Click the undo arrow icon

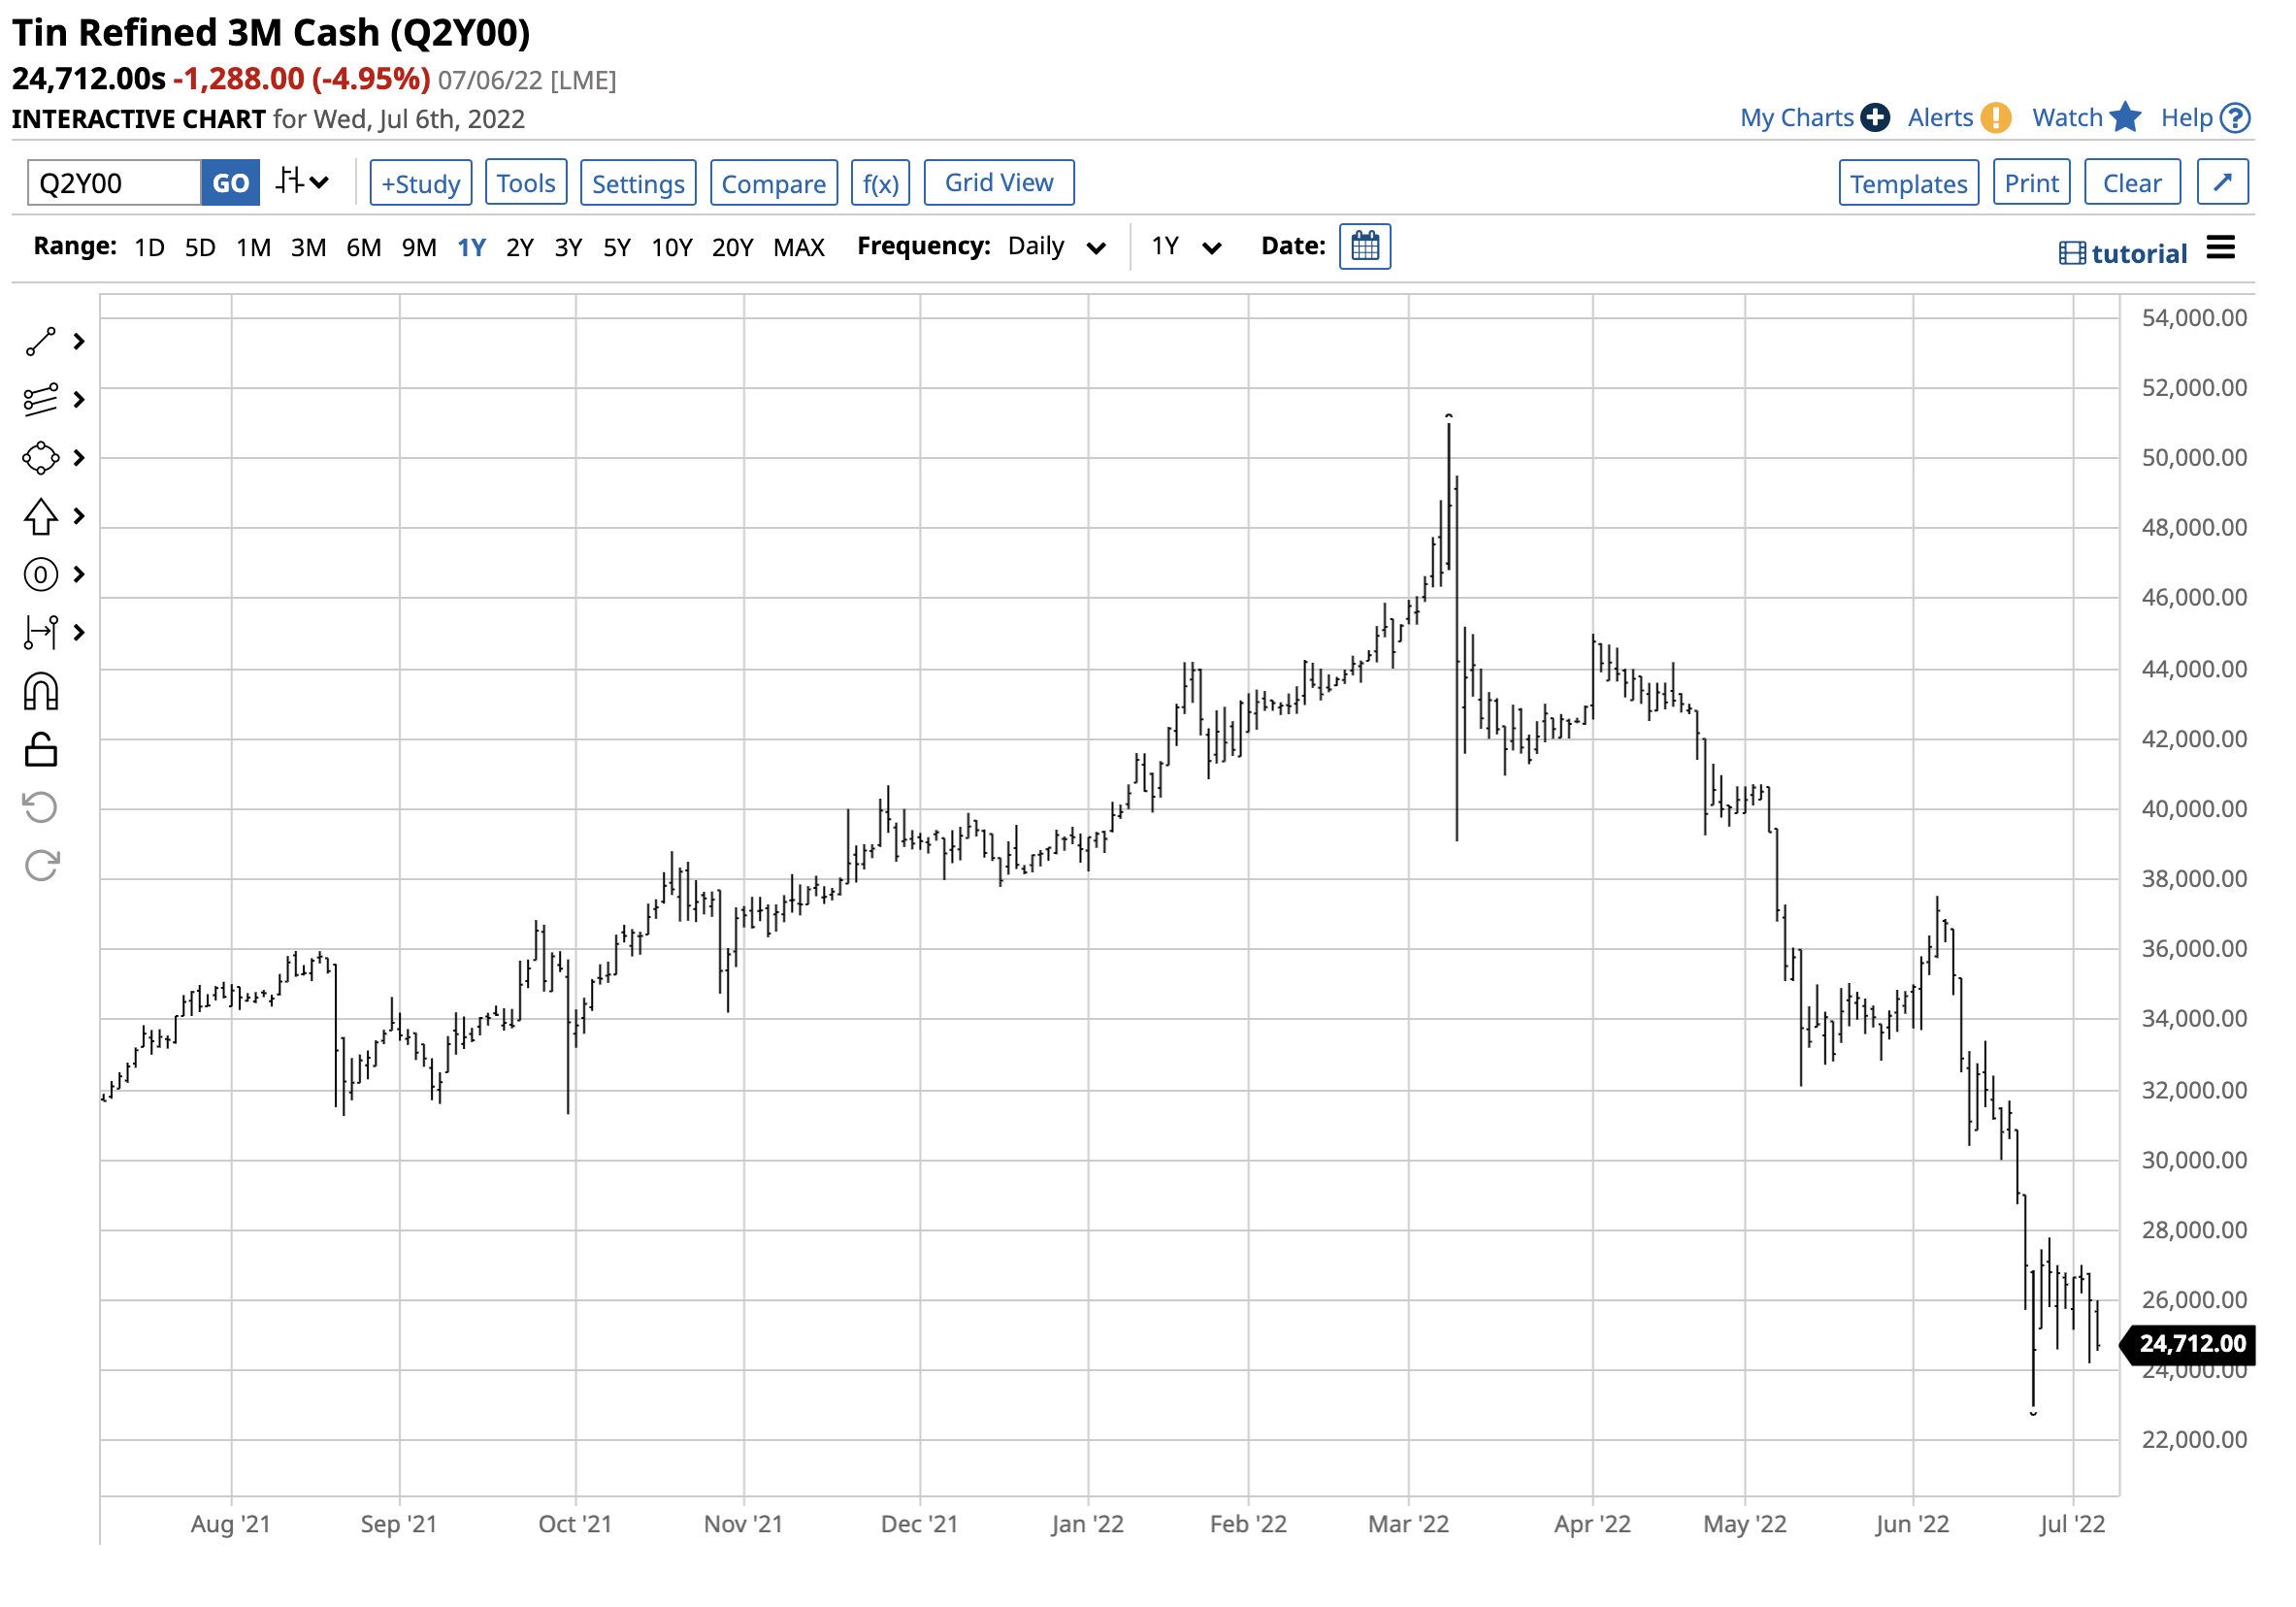click(x=41, y=808)
